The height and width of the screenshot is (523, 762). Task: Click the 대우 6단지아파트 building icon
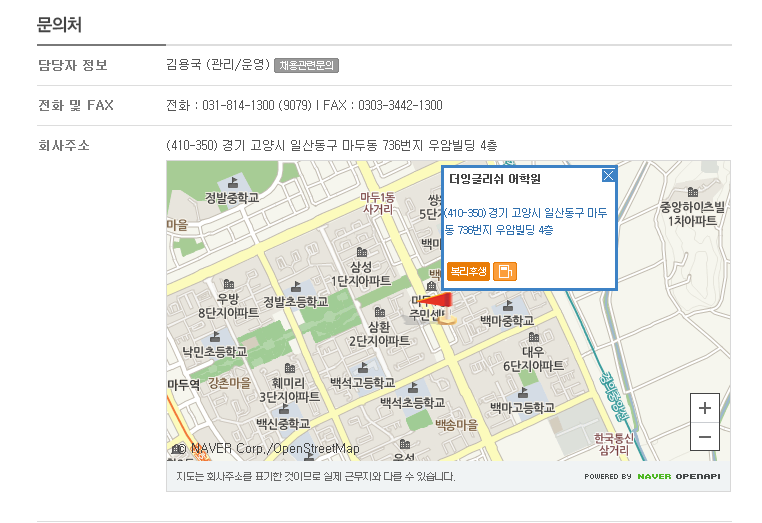click(534, 337)
